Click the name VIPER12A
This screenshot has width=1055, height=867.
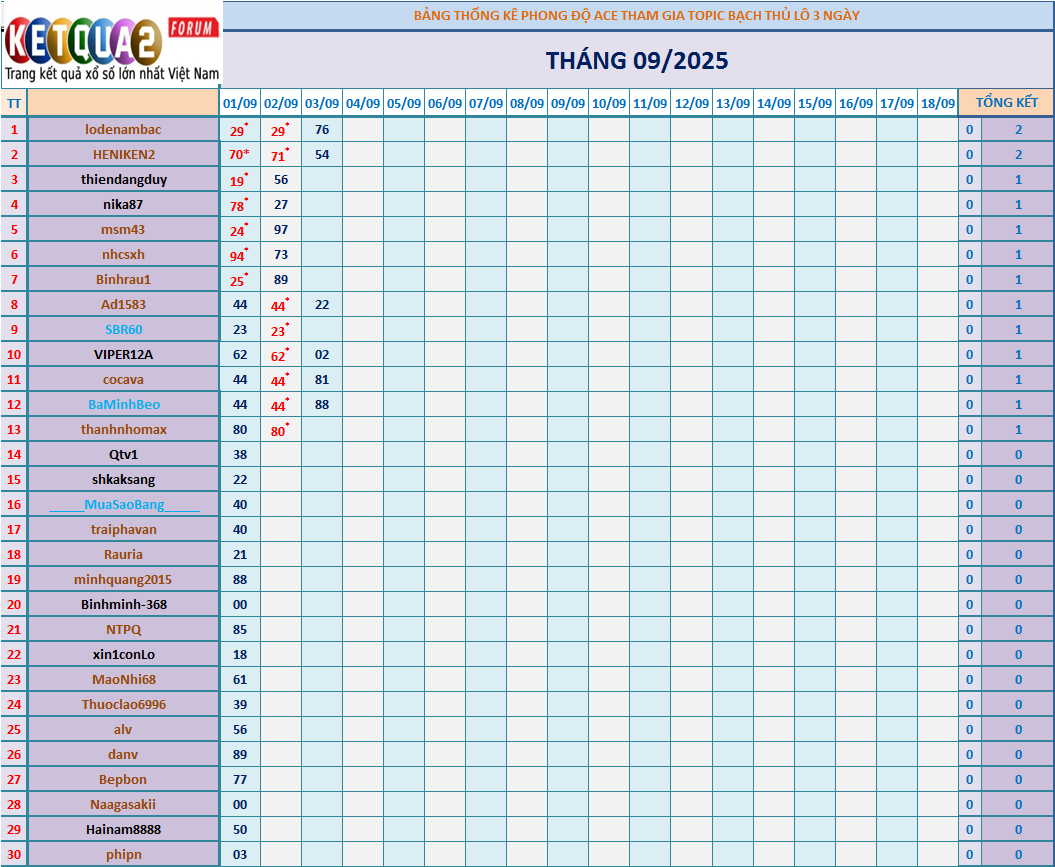pyautogui.click(x=123, y=354)
